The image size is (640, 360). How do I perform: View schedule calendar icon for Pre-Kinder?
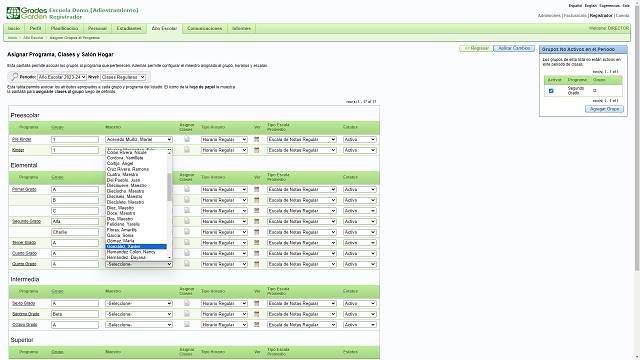click(257, 140)
